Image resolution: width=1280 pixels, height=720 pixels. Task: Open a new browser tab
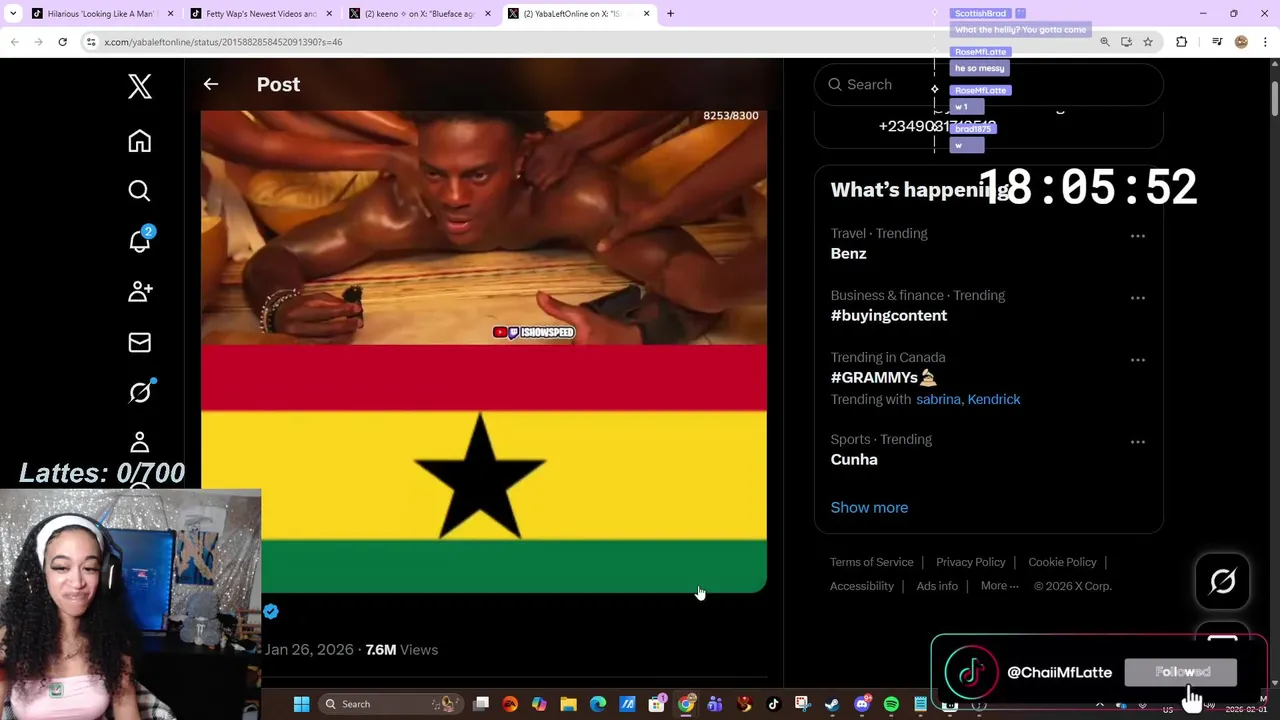670,14
